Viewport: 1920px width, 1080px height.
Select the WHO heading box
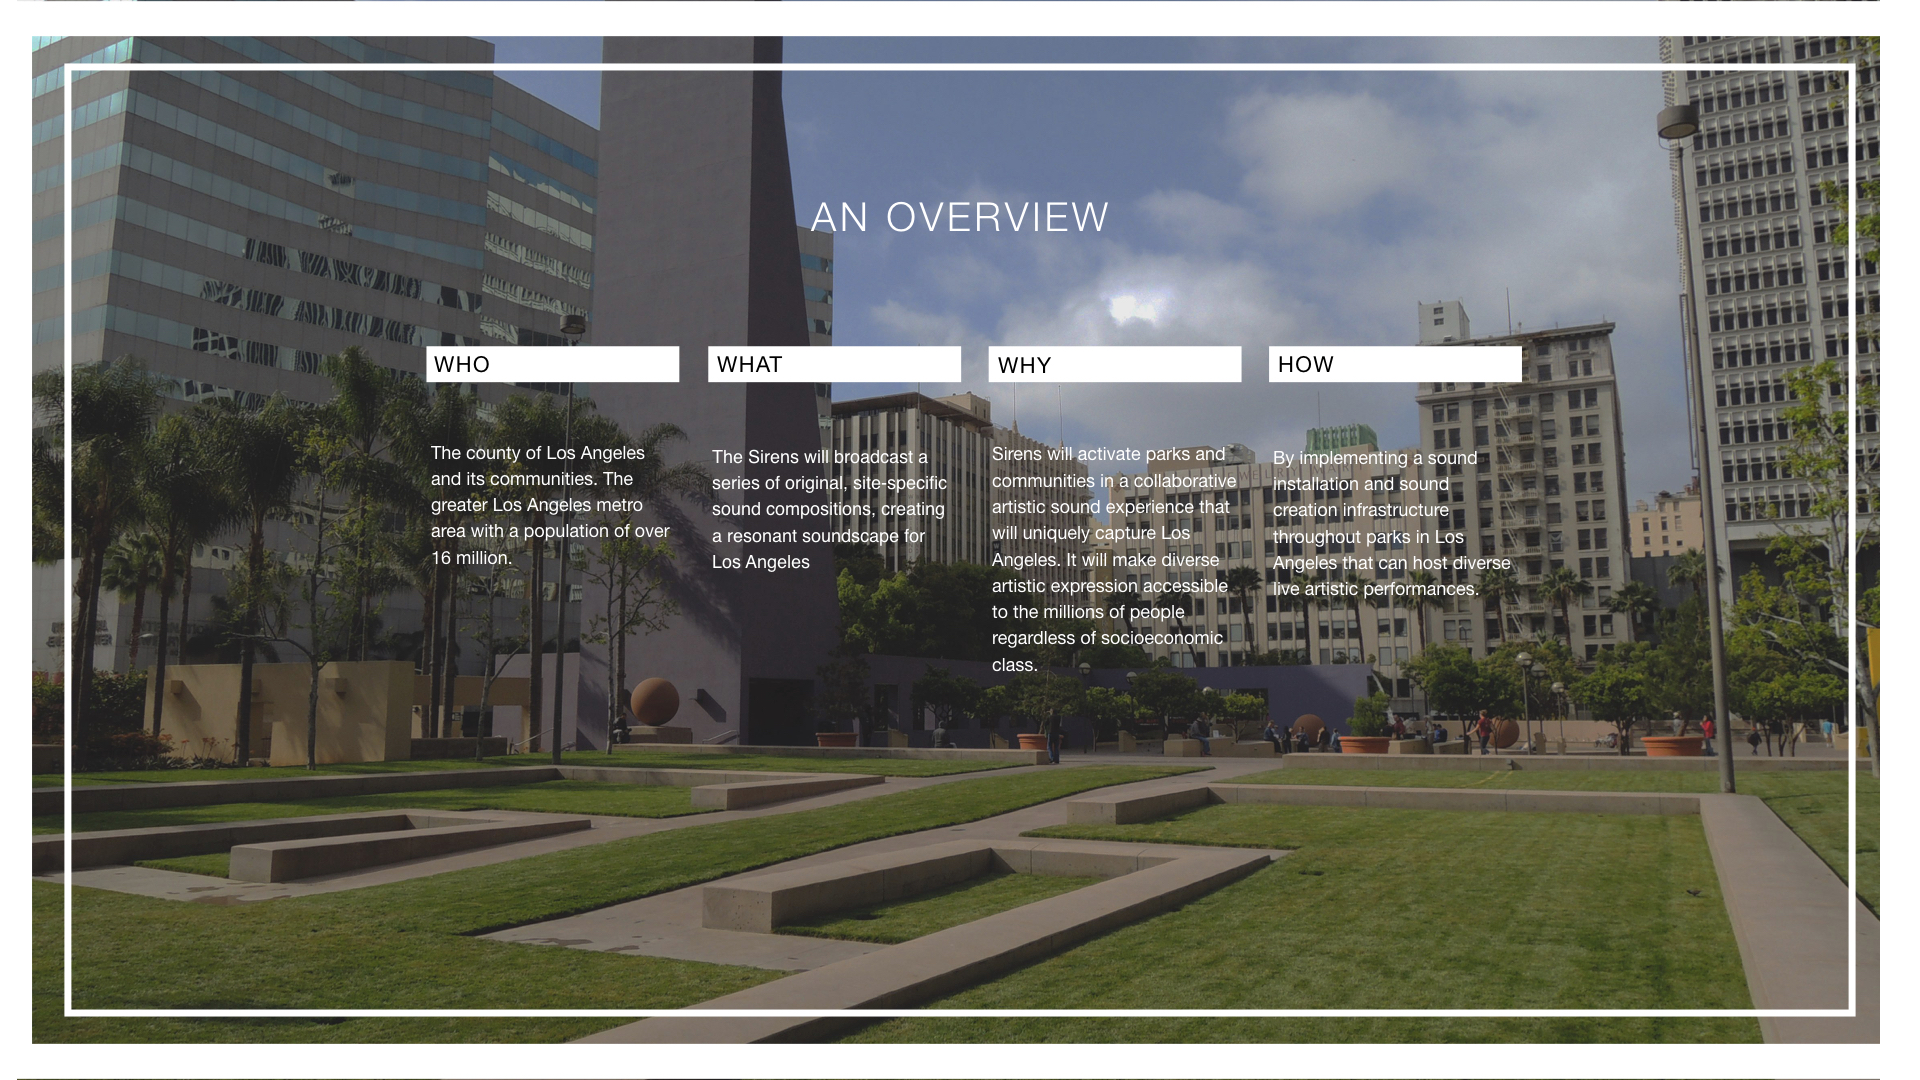point(553,364)
